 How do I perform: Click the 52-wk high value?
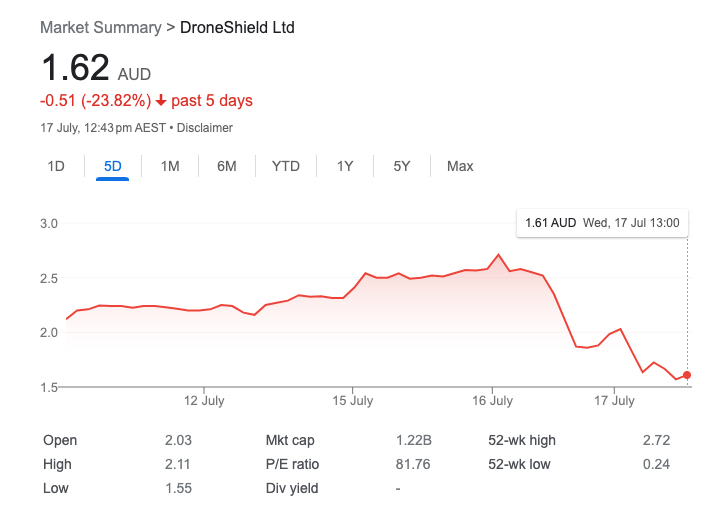click(657, 440)
